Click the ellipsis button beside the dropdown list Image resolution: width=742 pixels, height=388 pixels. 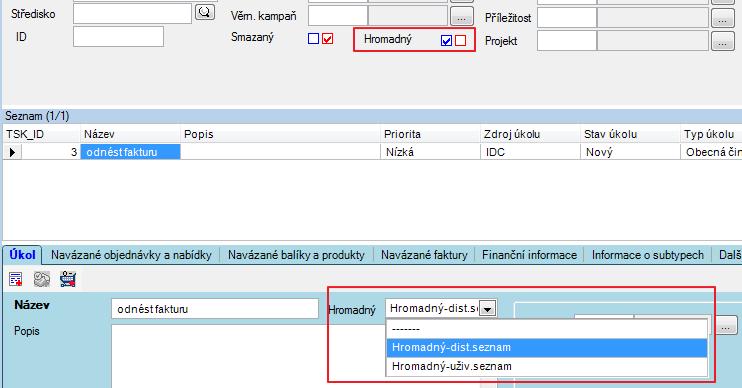tap(726, 326)
